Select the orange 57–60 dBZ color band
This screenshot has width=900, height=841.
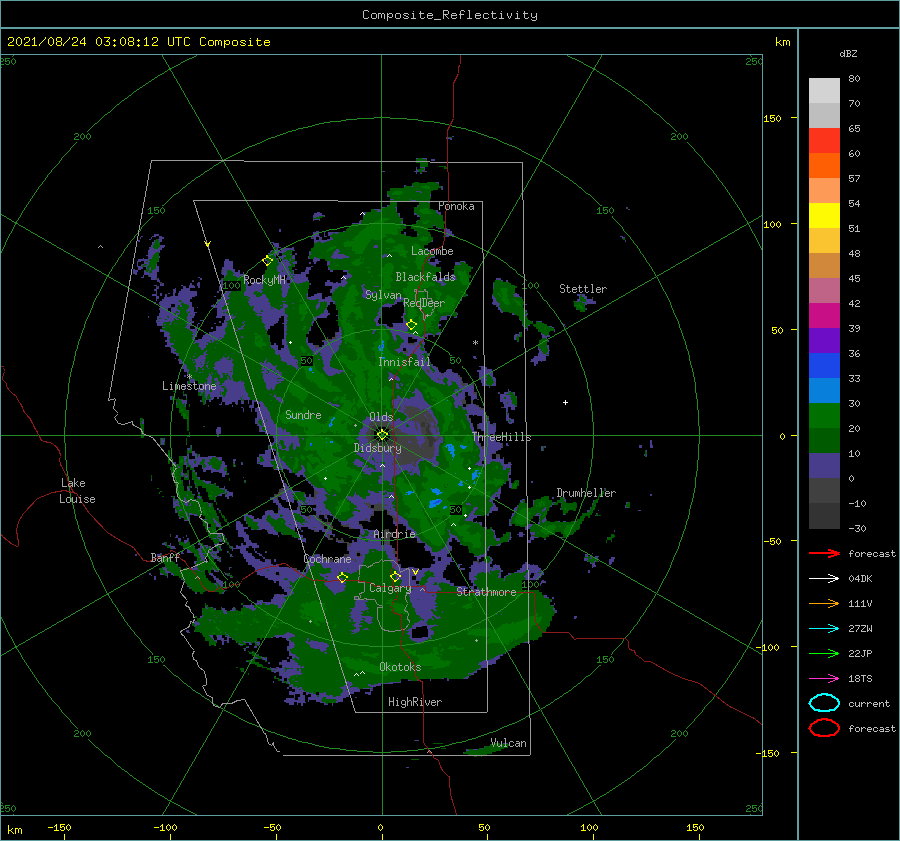[x=824, y=166]
